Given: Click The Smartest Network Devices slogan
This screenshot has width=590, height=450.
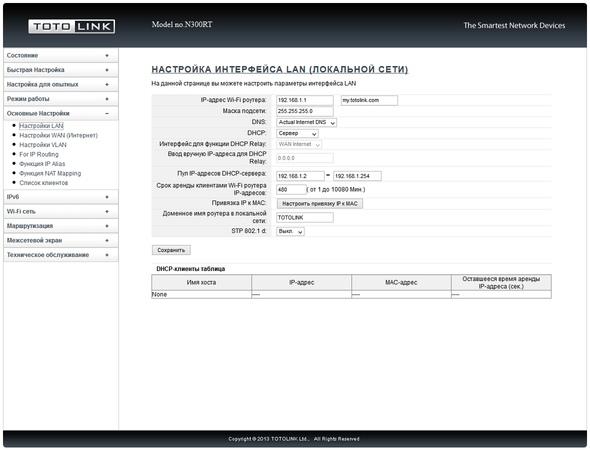Looking at the screenshot, I should (x=514, y=26).
